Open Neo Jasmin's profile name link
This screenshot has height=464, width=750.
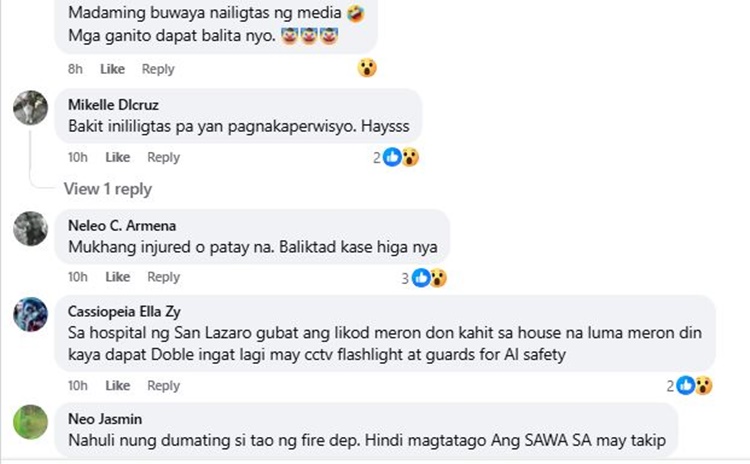pos(105,419)
